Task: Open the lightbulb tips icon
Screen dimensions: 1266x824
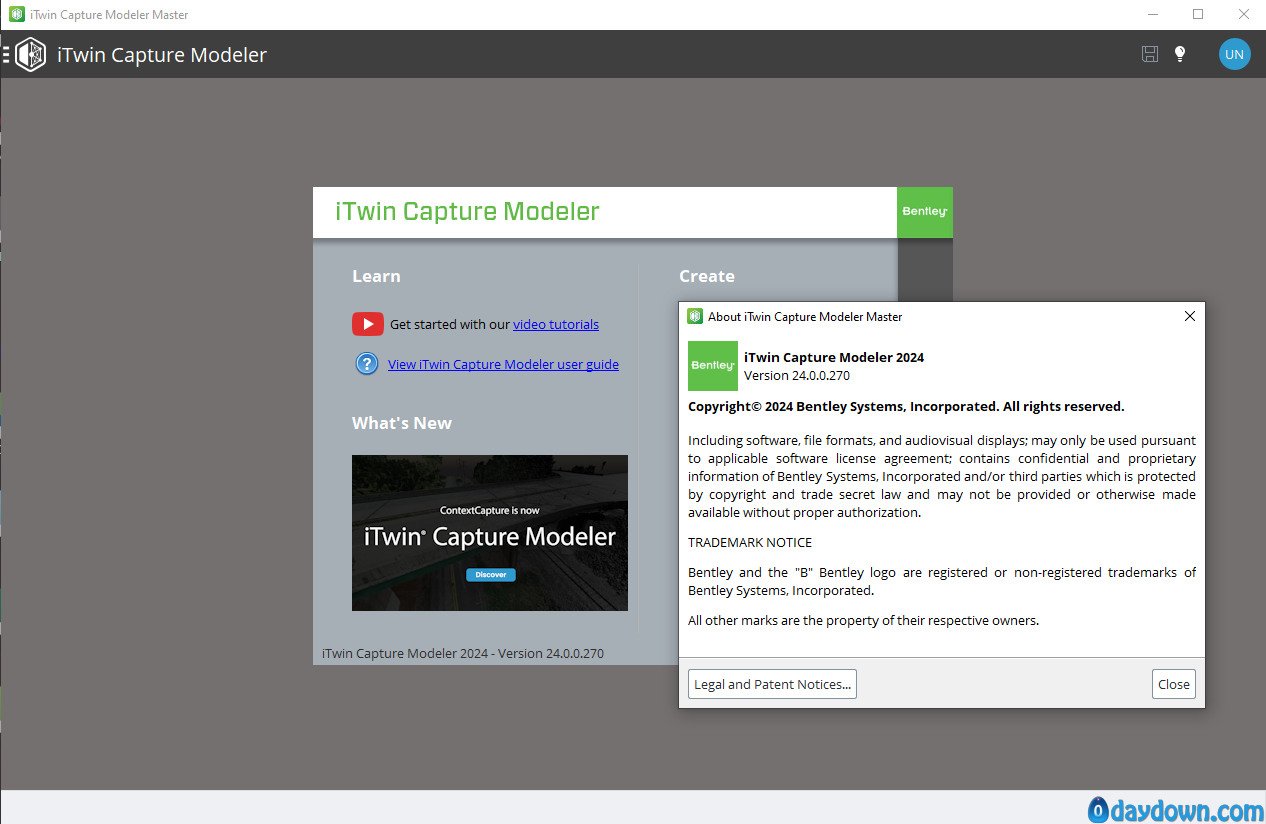Action: tap(1180, 54)
